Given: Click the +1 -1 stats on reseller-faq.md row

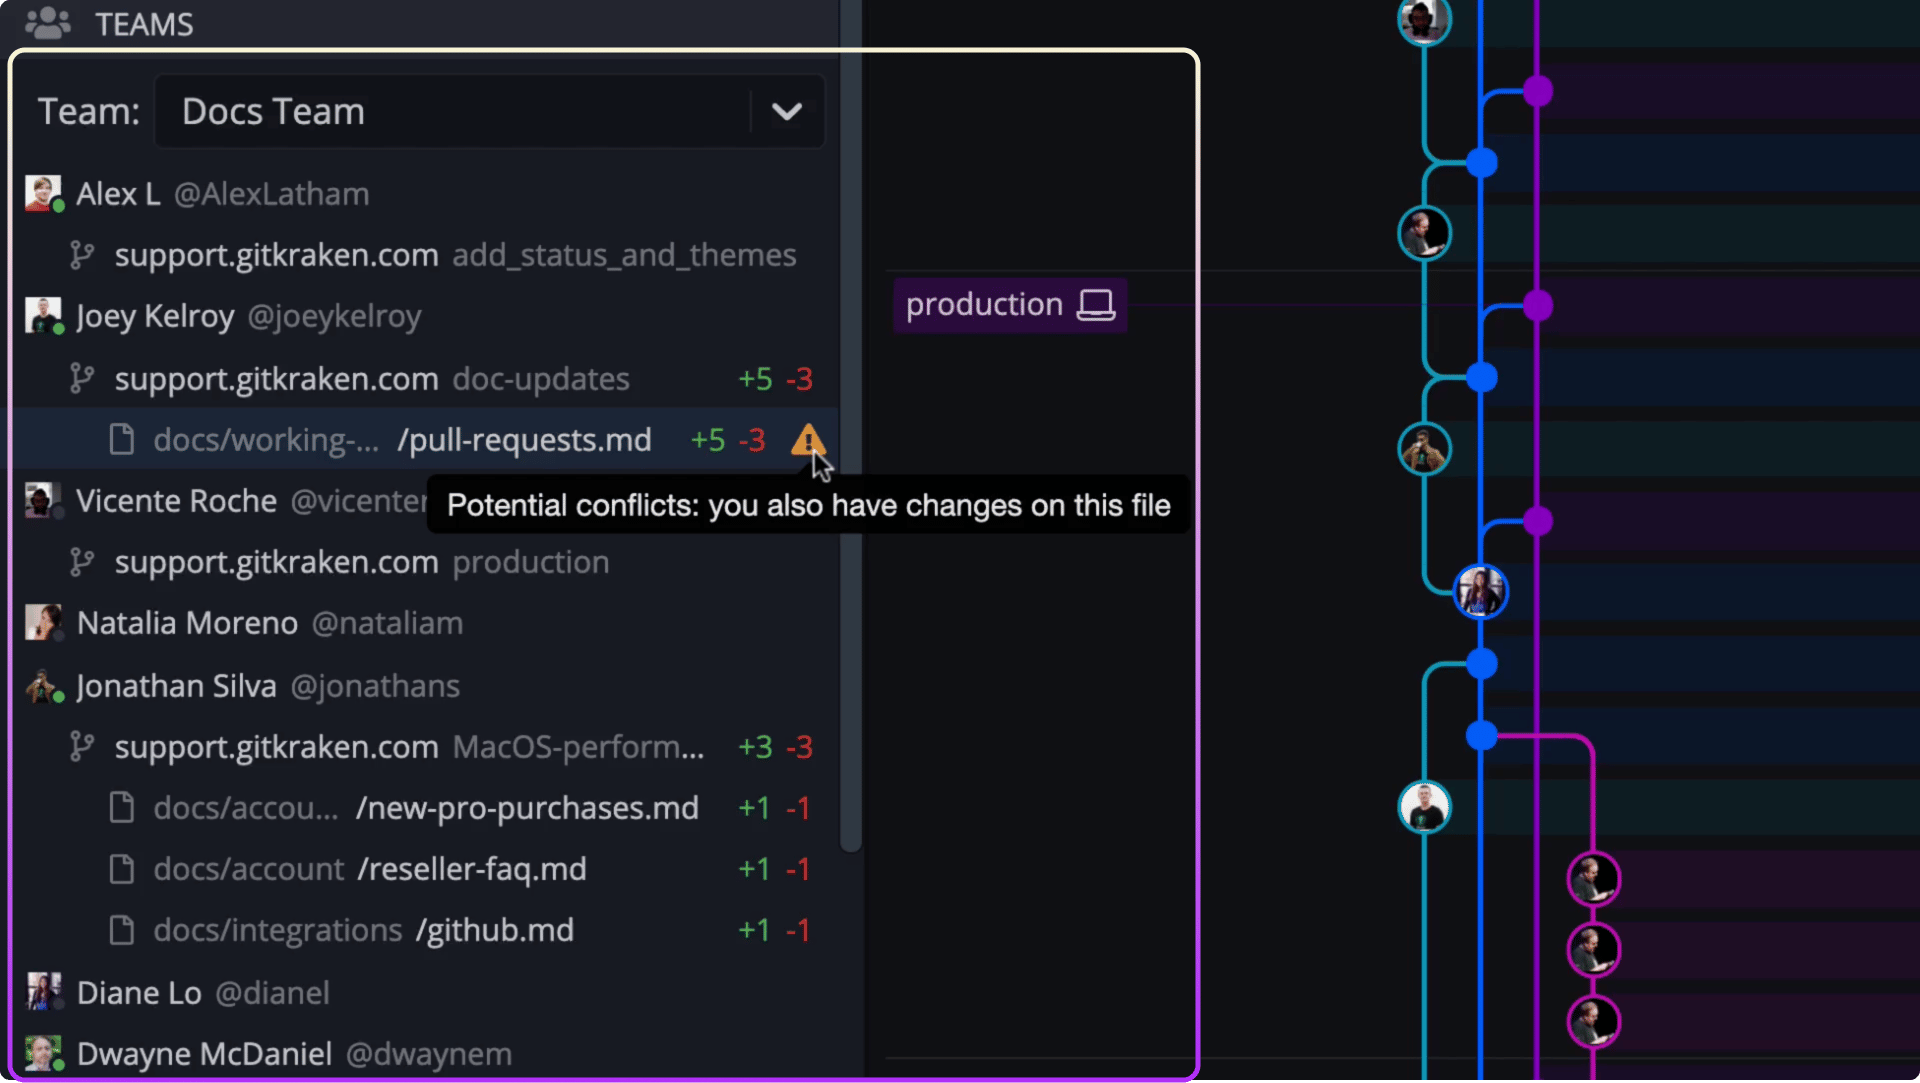Looking at the screenshot, I should 774,869.
